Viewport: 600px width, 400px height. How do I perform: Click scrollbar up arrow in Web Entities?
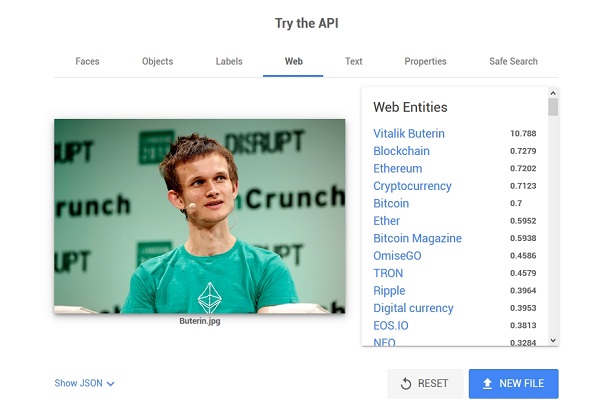click(x=553, y=93)
